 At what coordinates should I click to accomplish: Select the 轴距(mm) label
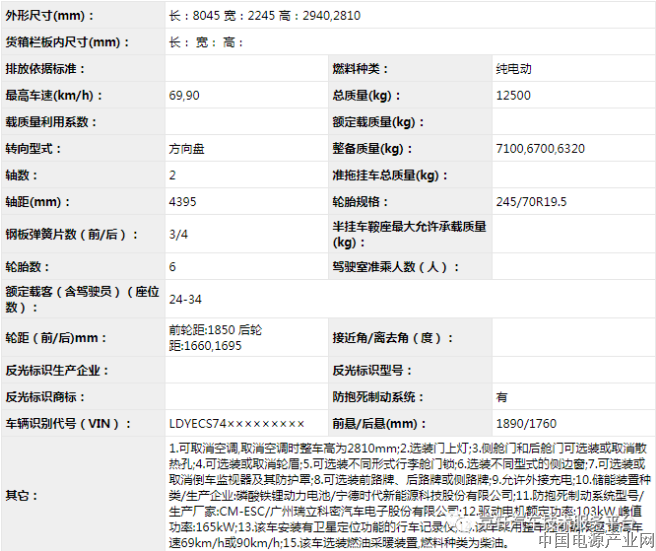point(38,202)
